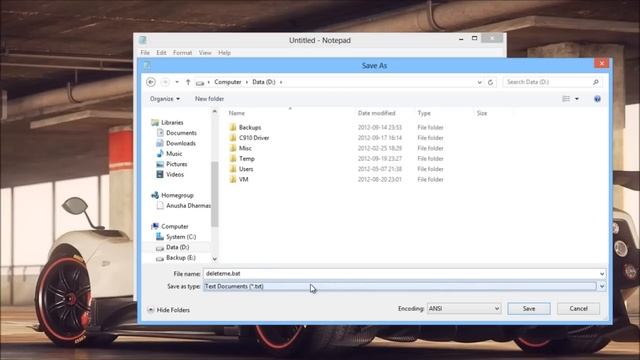Sort files by Size column
The width and height of the screenshot is (640, 360).
coord(482,113)
